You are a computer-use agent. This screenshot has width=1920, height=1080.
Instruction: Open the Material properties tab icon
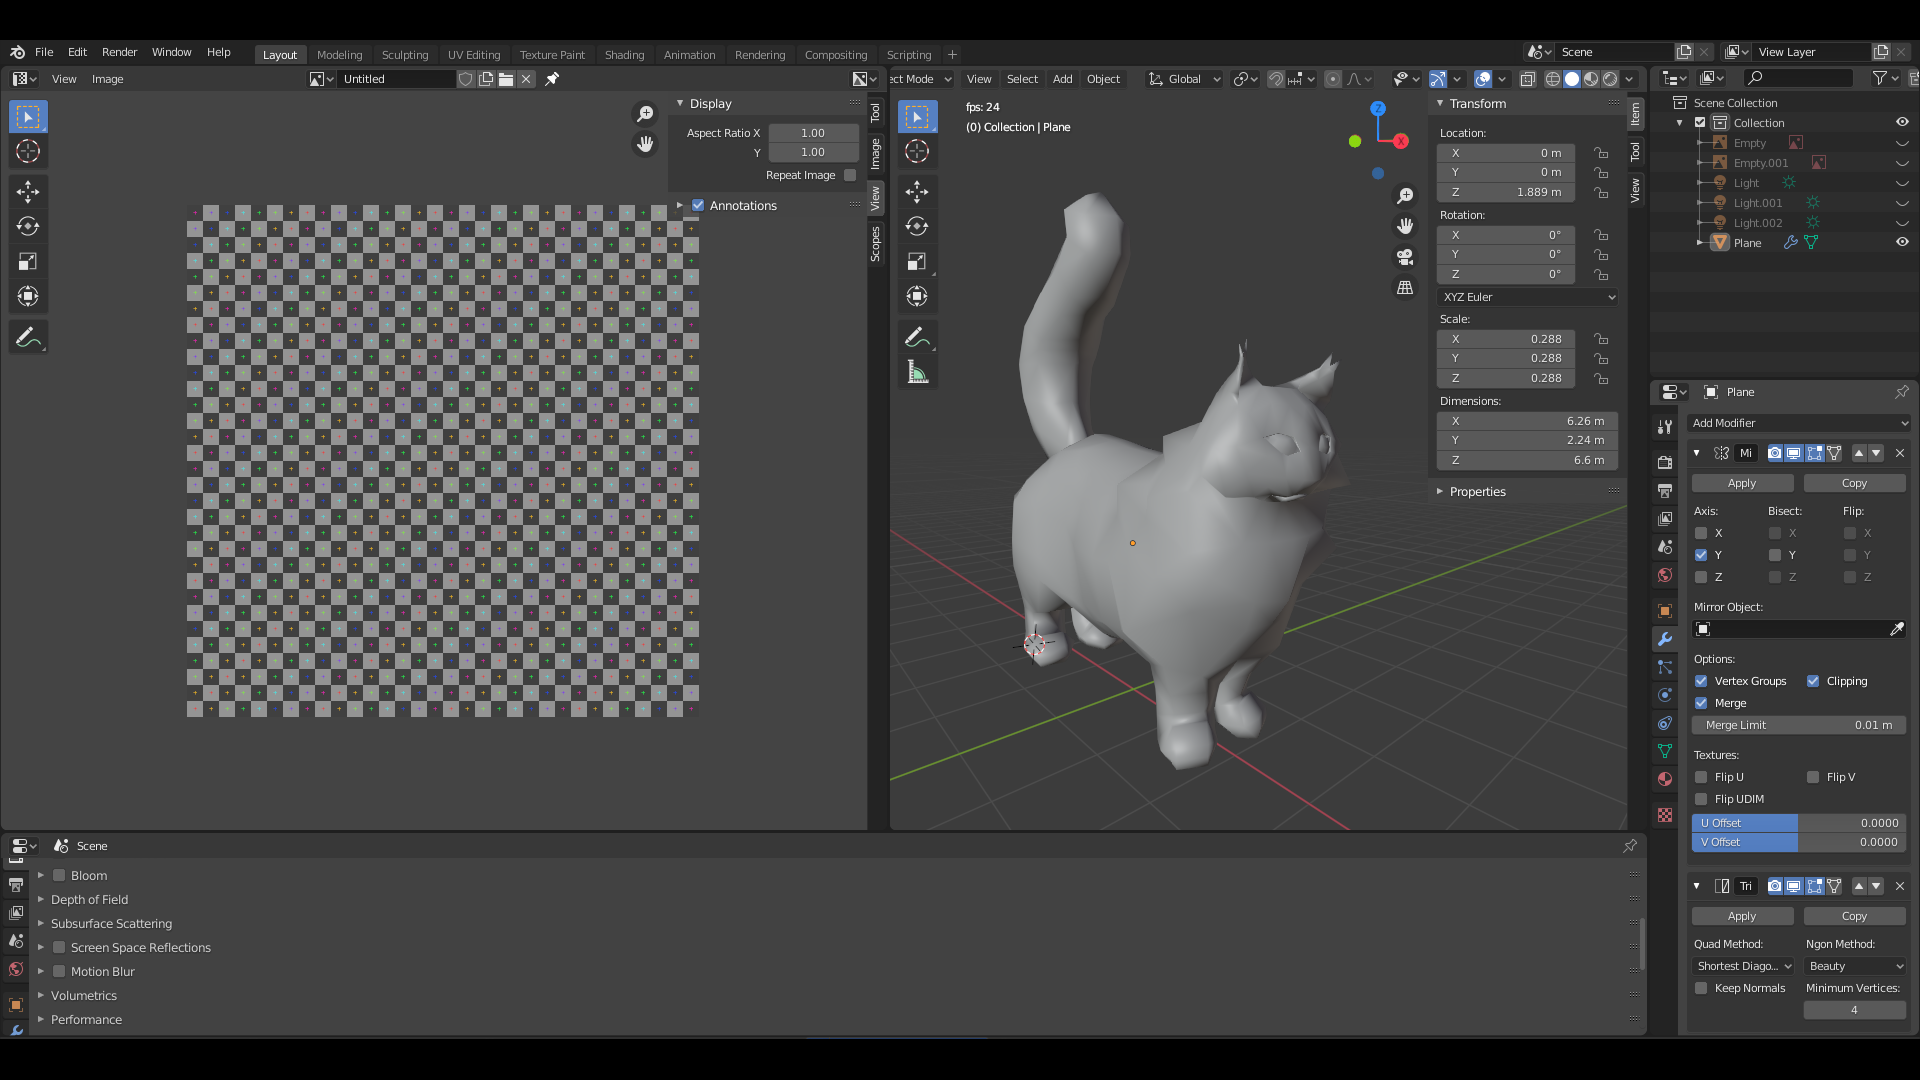pyautogui.click(x=1665, y=779)
